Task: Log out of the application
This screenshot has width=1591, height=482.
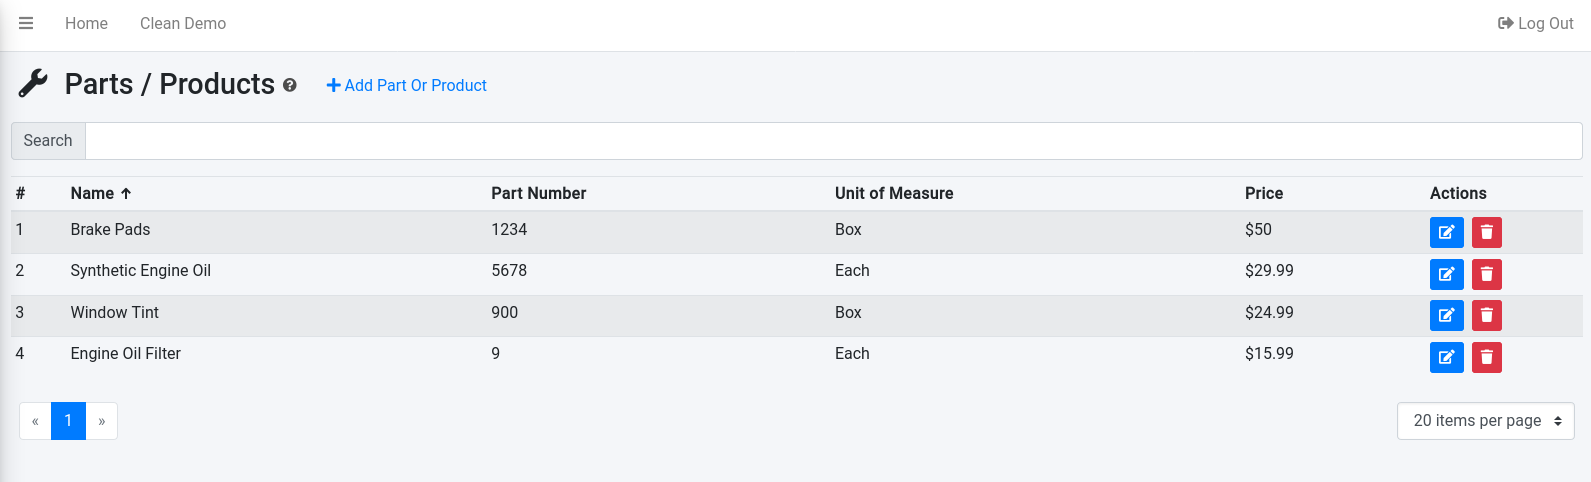Action: 1535,23
